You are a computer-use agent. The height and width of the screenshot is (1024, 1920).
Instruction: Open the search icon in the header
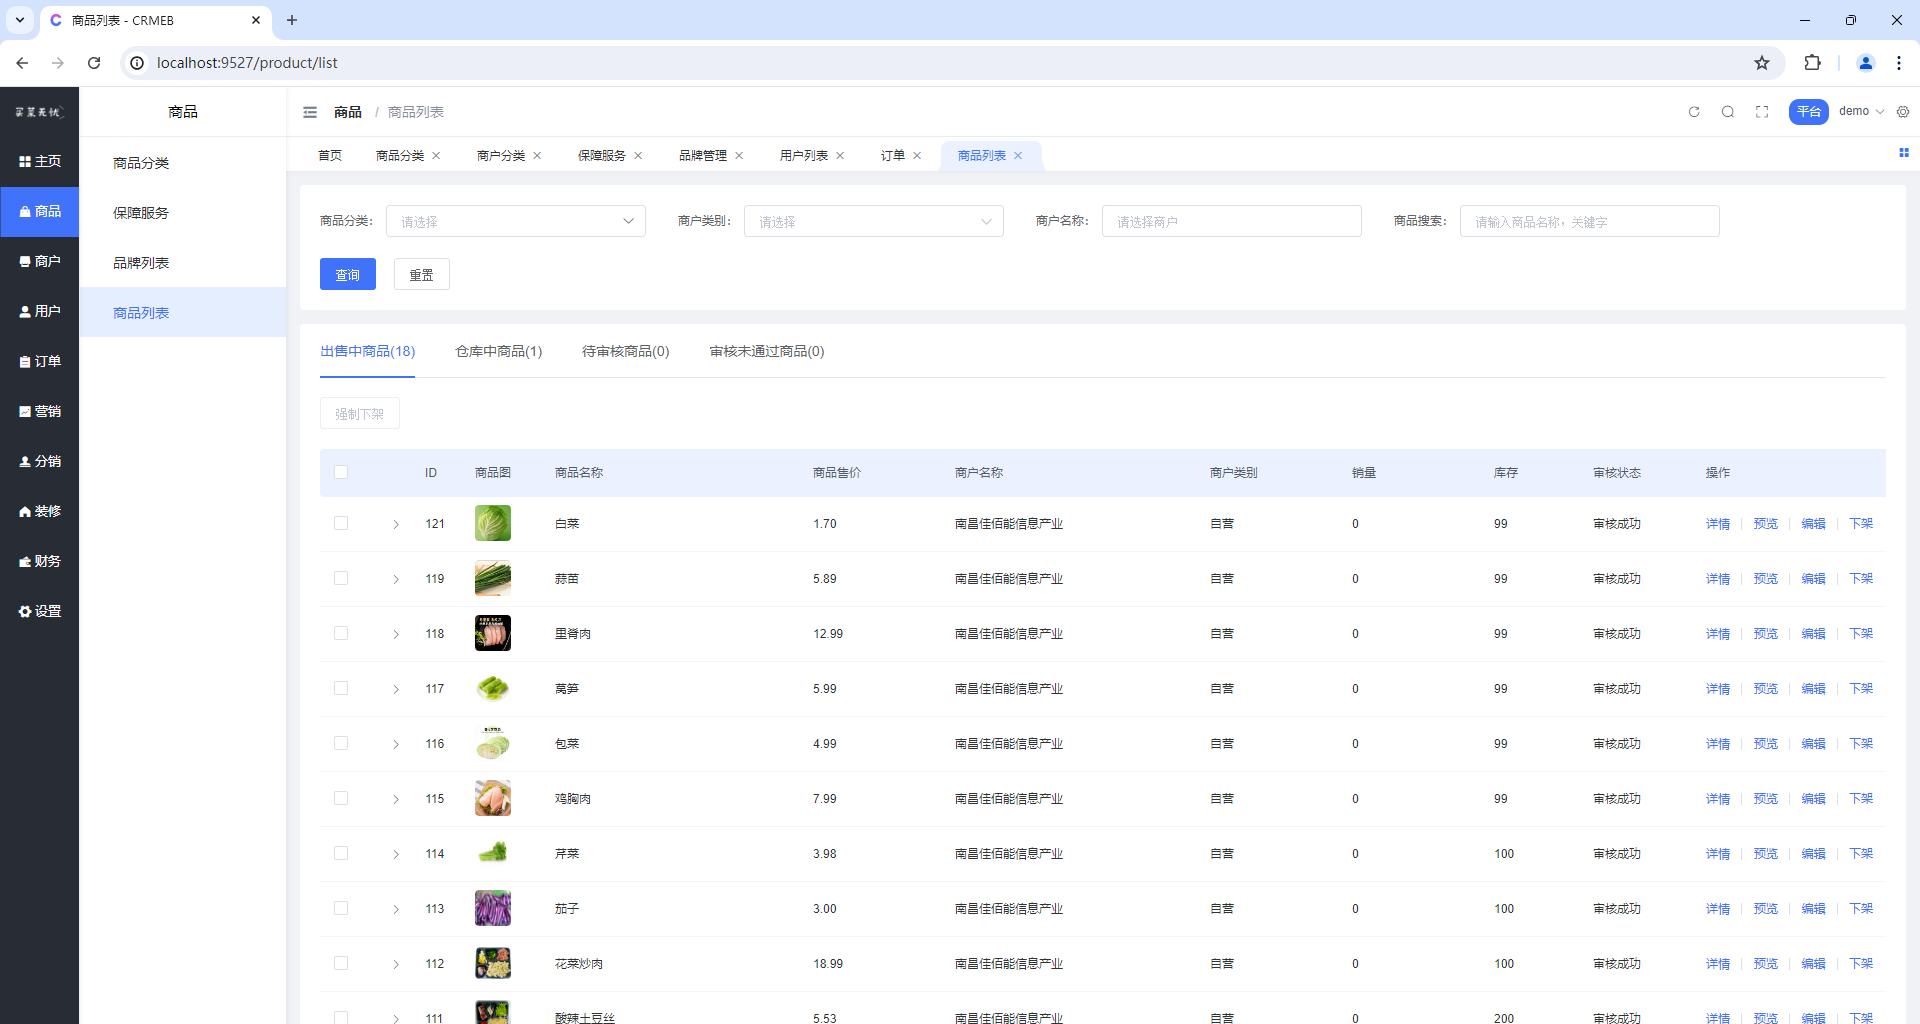coord(1728,112)
